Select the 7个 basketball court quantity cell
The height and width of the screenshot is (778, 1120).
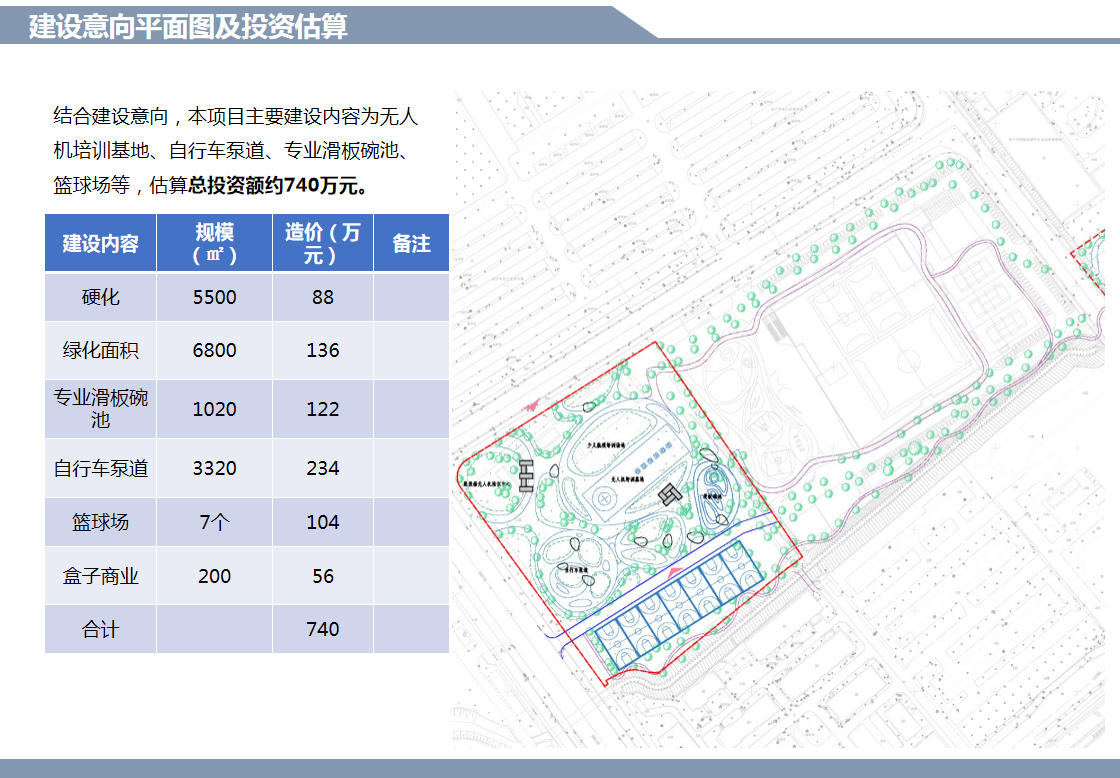coord(214,522)
